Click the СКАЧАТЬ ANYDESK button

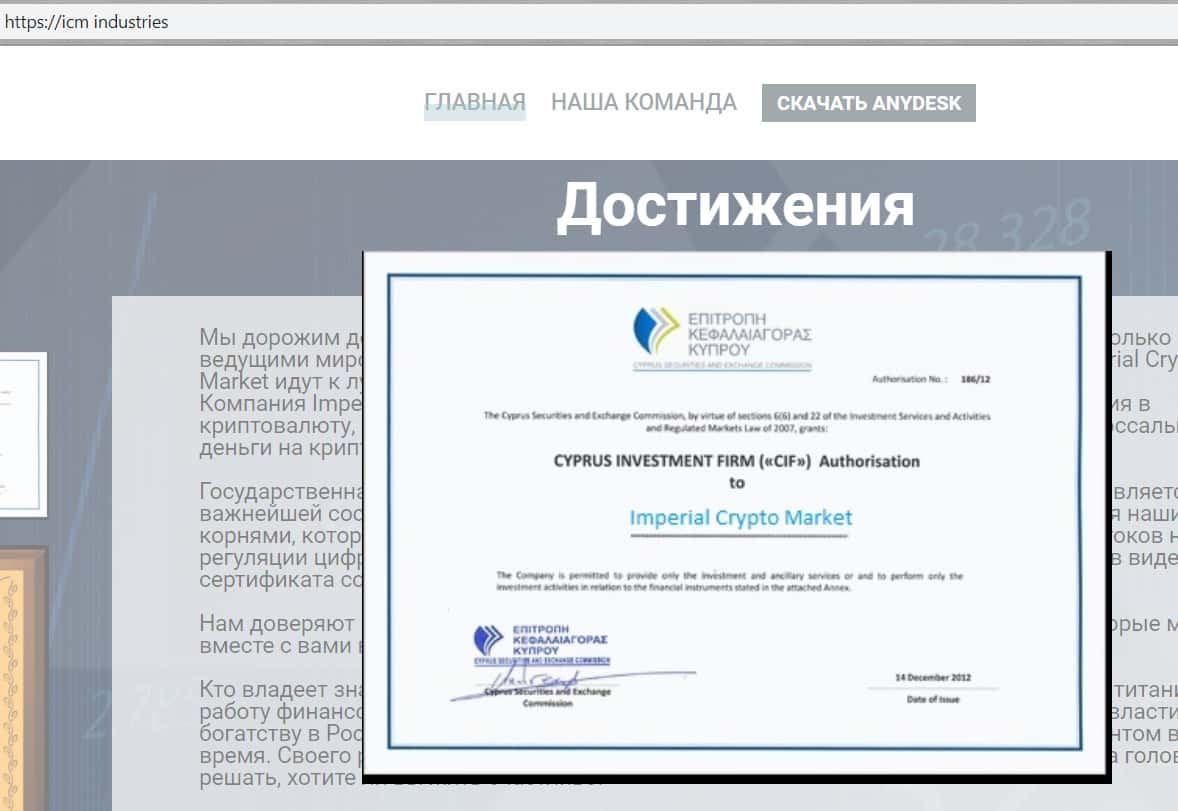click(868, 103)
